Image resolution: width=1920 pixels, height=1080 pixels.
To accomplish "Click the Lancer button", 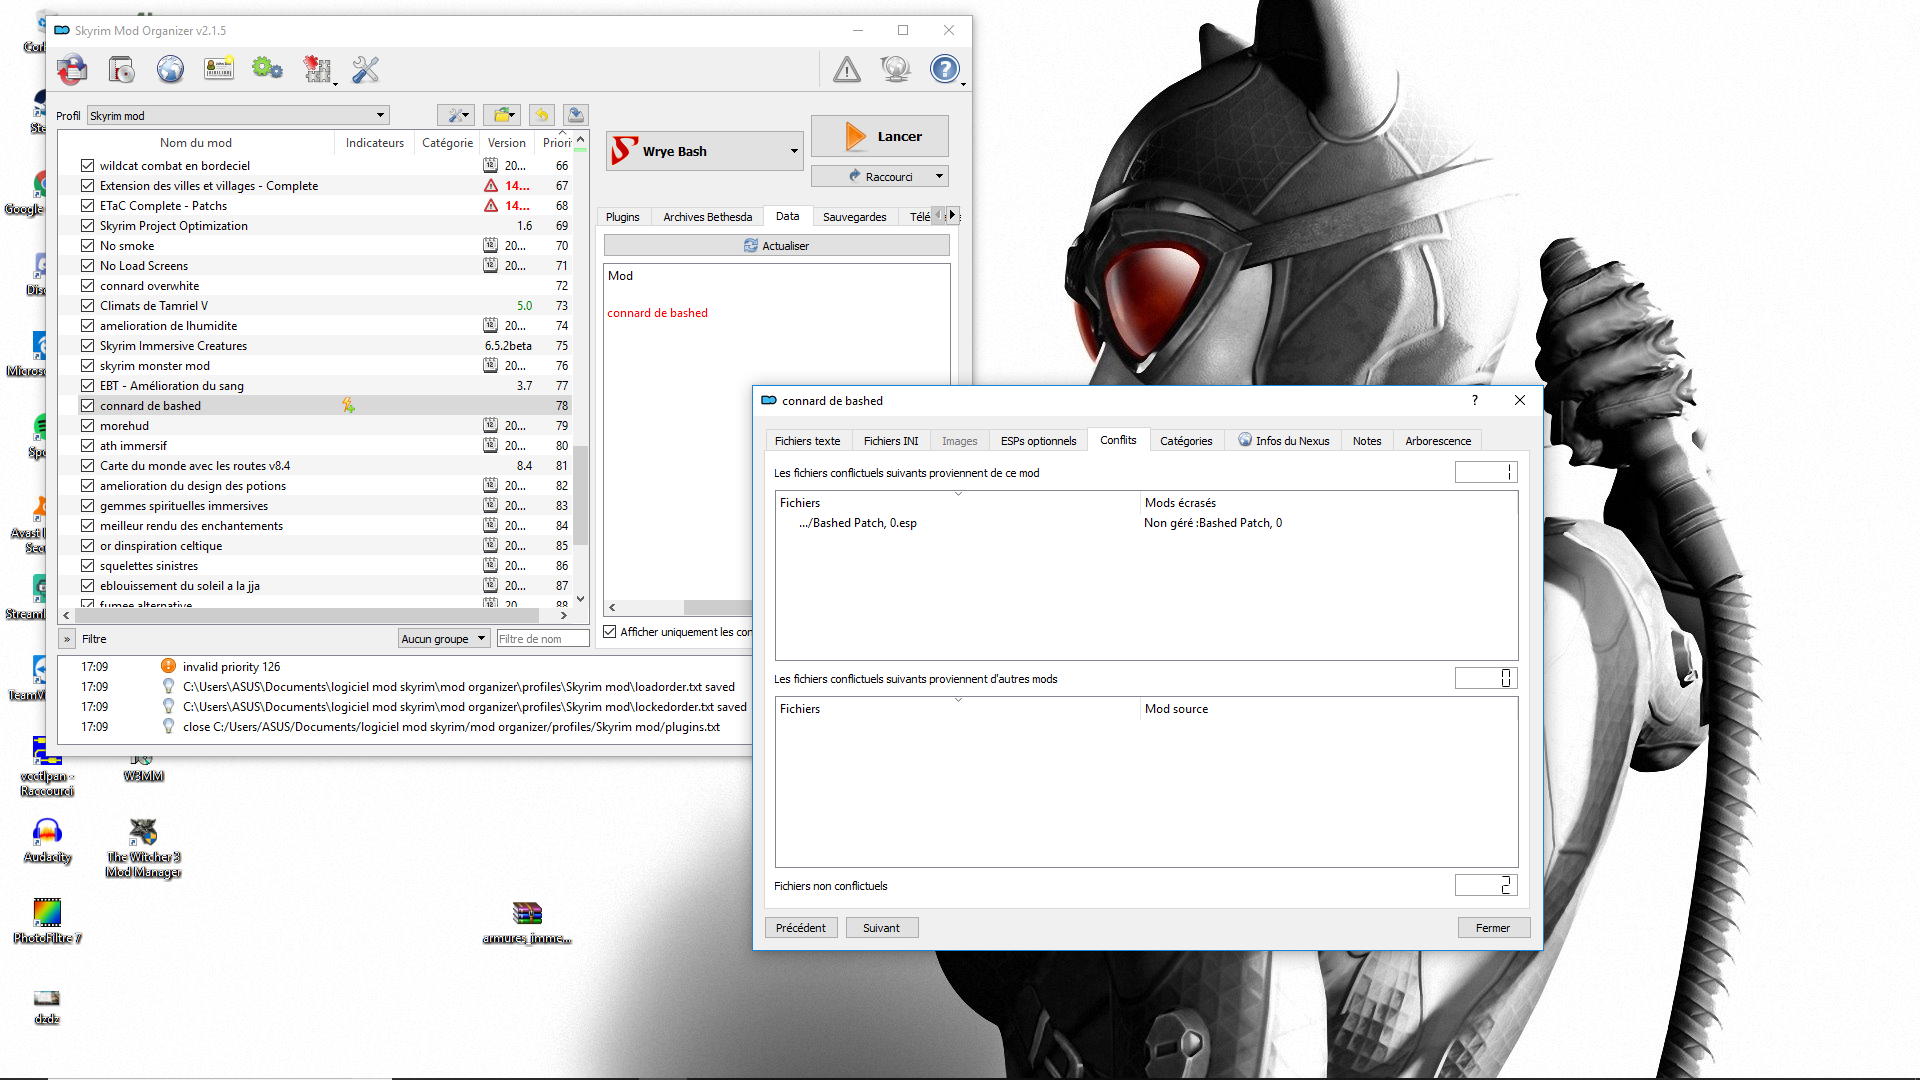I will (x=880, y=136).
